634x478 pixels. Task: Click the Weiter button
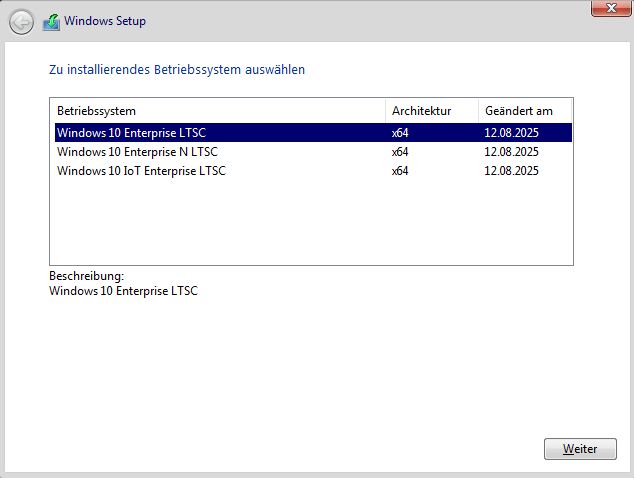(580, 449)
